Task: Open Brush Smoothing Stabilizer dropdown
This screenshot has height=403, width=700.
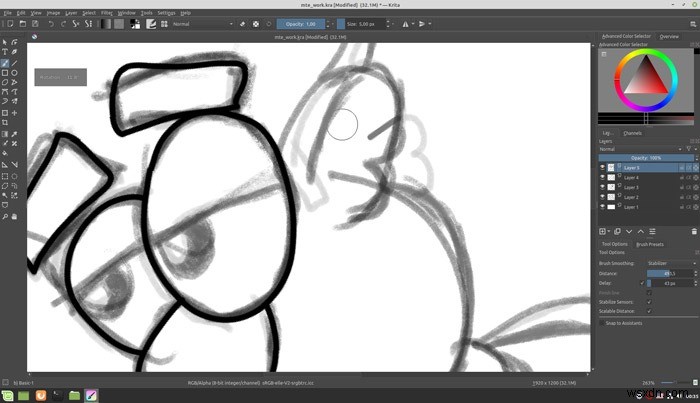Action: 671,263
